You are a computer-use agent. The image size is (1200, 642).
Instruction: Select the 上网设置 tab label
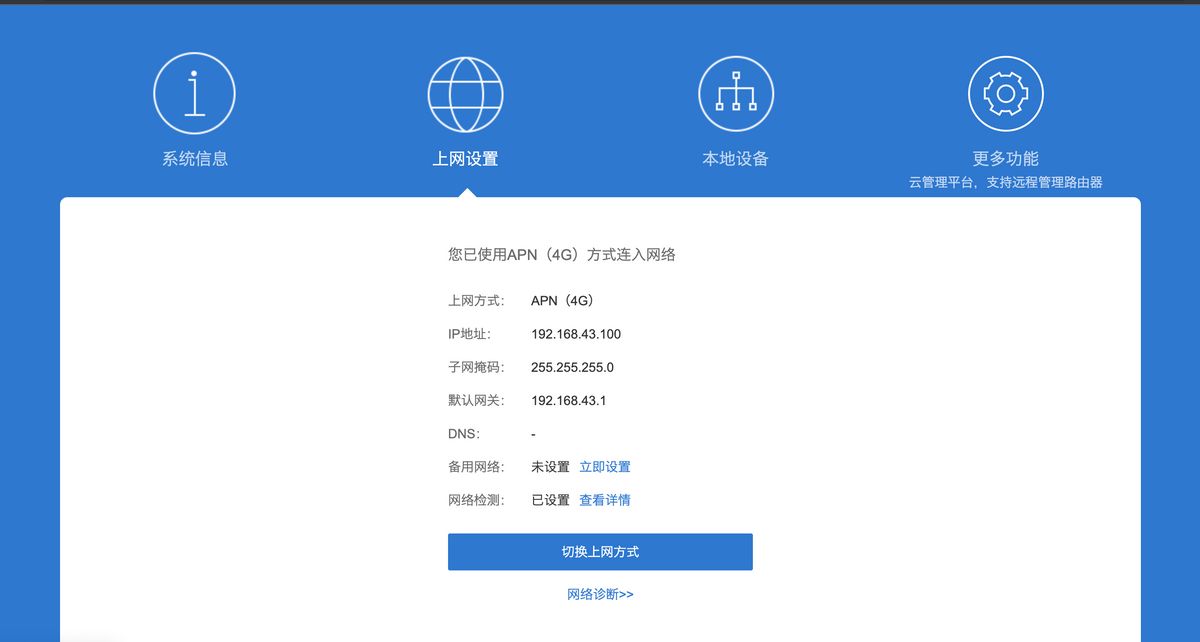coord(465,159)
